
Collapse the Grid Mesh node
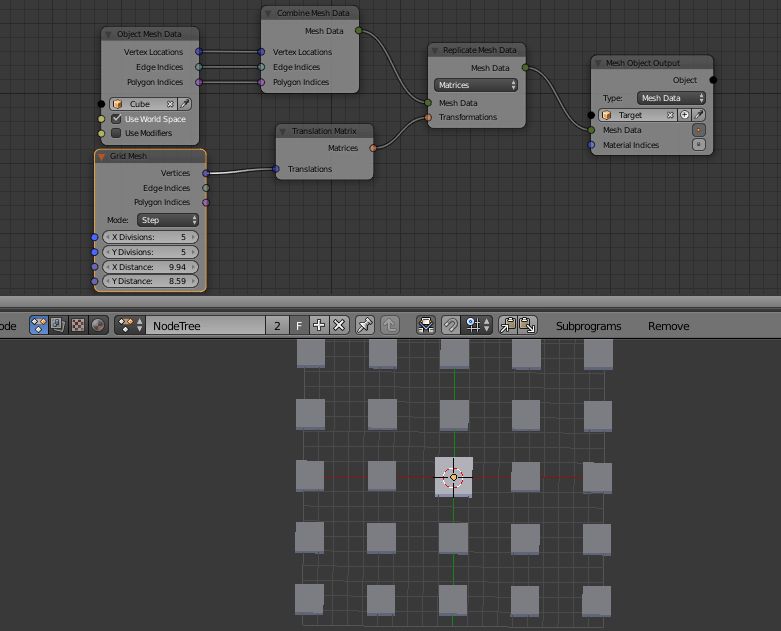pyautogui.click(x=102, y=156)
